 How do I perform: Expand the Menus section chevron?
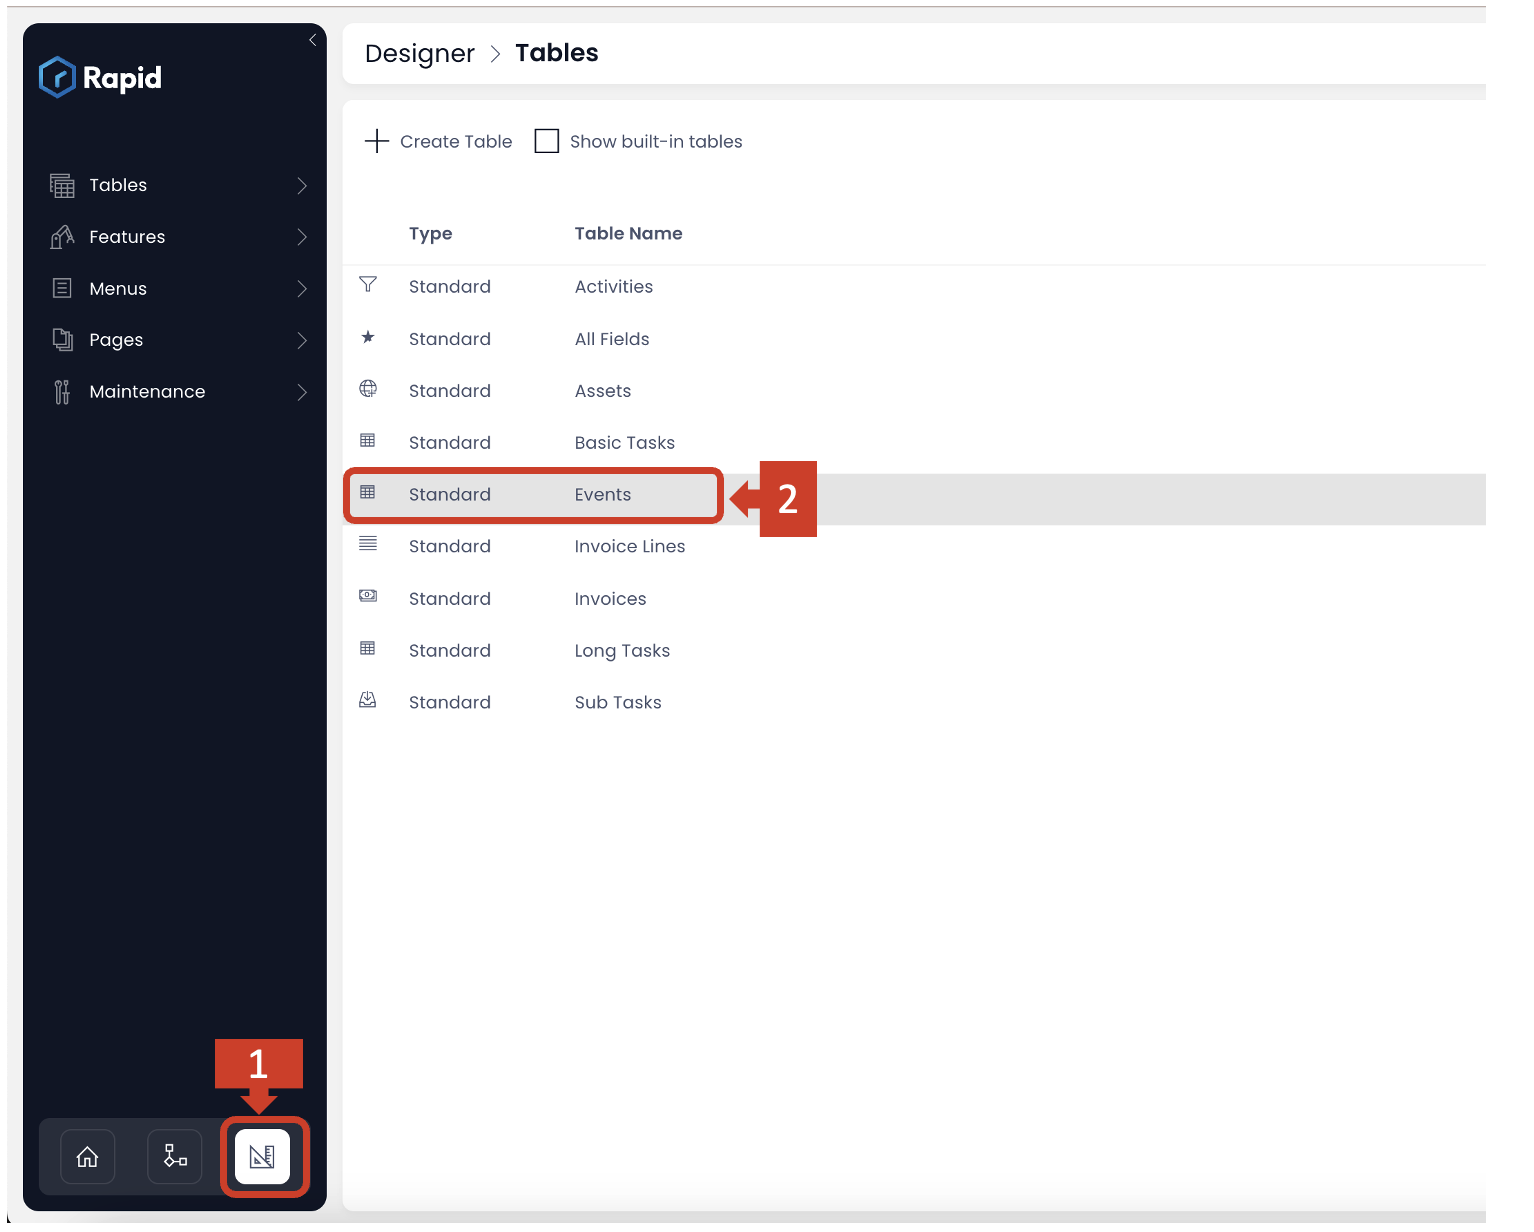click(302, 289)
